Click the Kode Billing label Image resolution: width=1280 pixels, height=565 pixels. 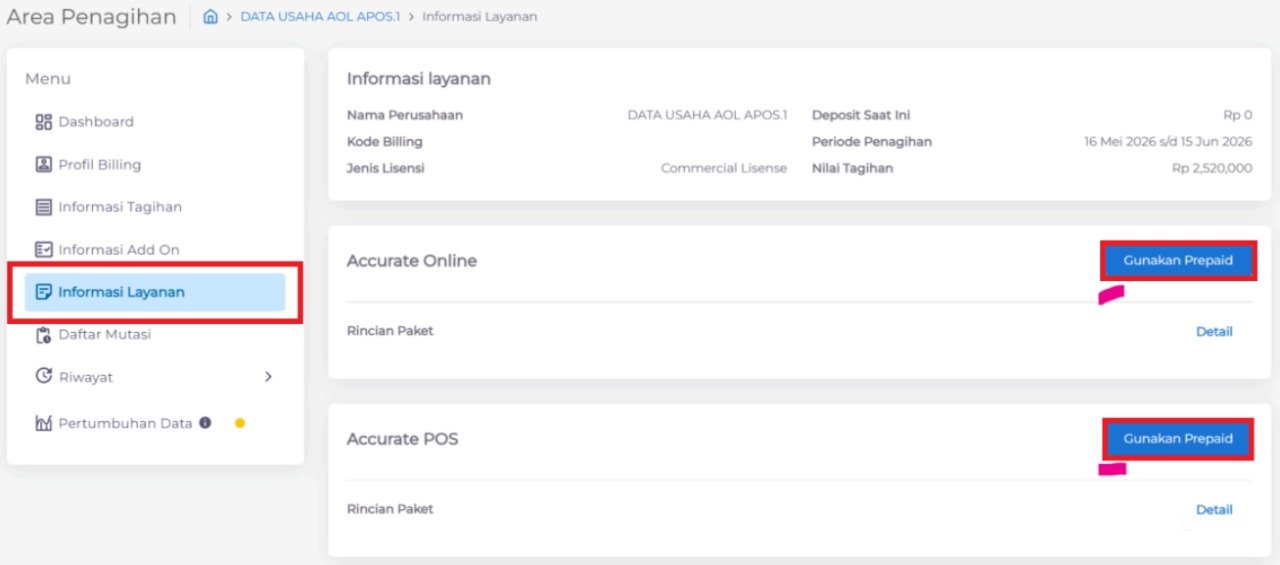(x=385, y=142)
